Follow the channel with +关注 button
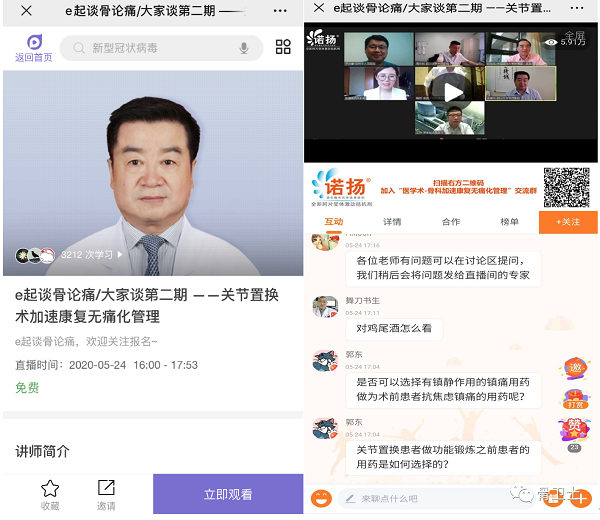Viewport: 600px width, 520px height. (568, 221)
